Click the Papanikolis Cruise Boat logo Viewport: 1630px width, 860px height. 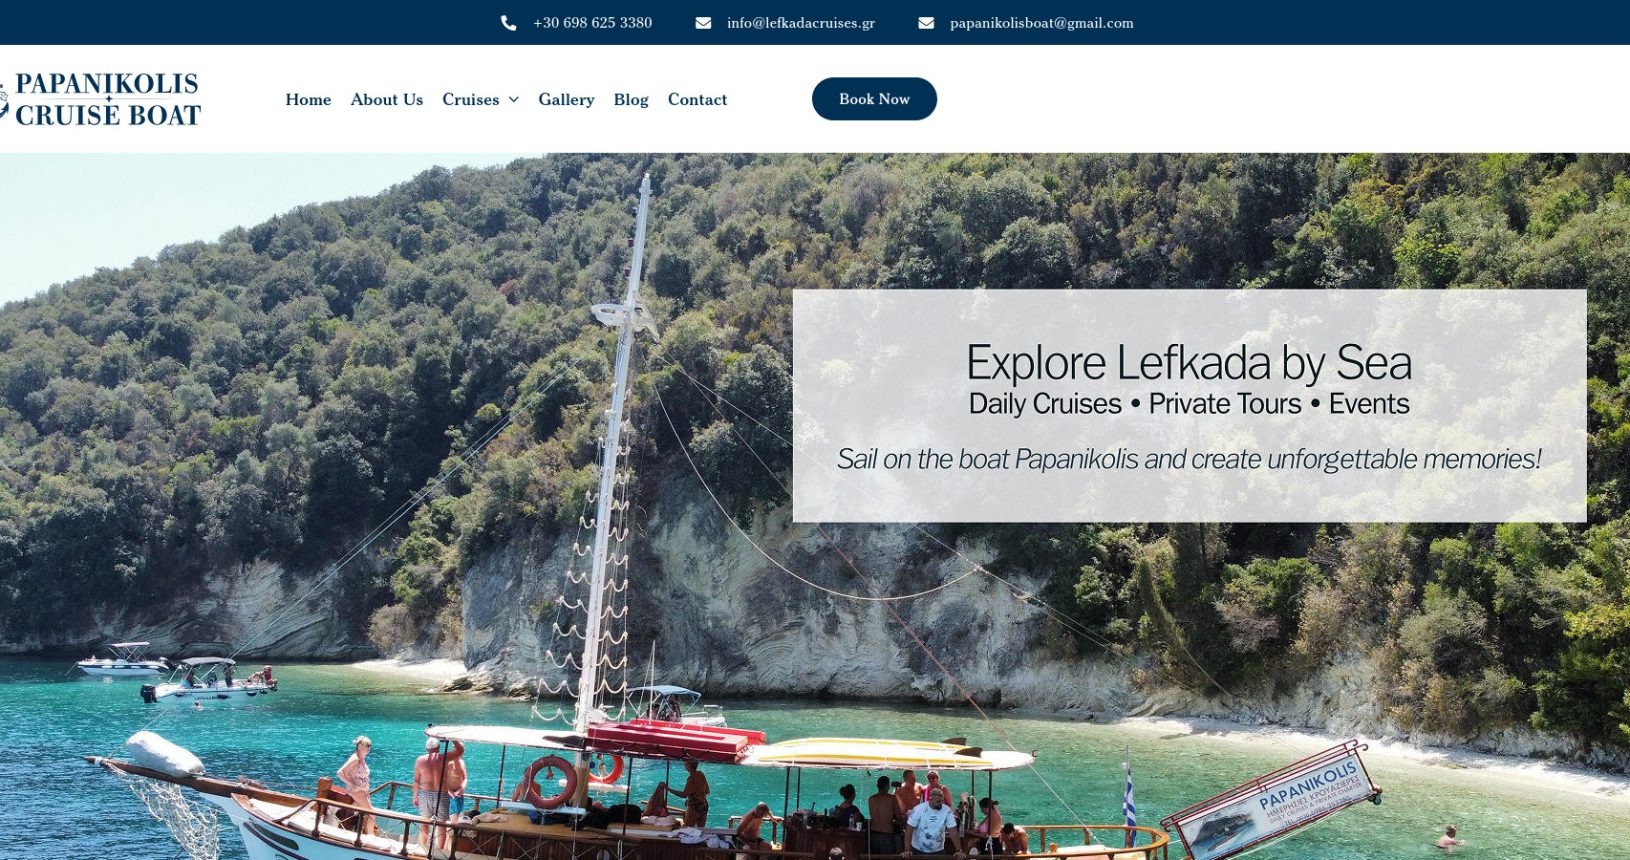pos(100,99)
